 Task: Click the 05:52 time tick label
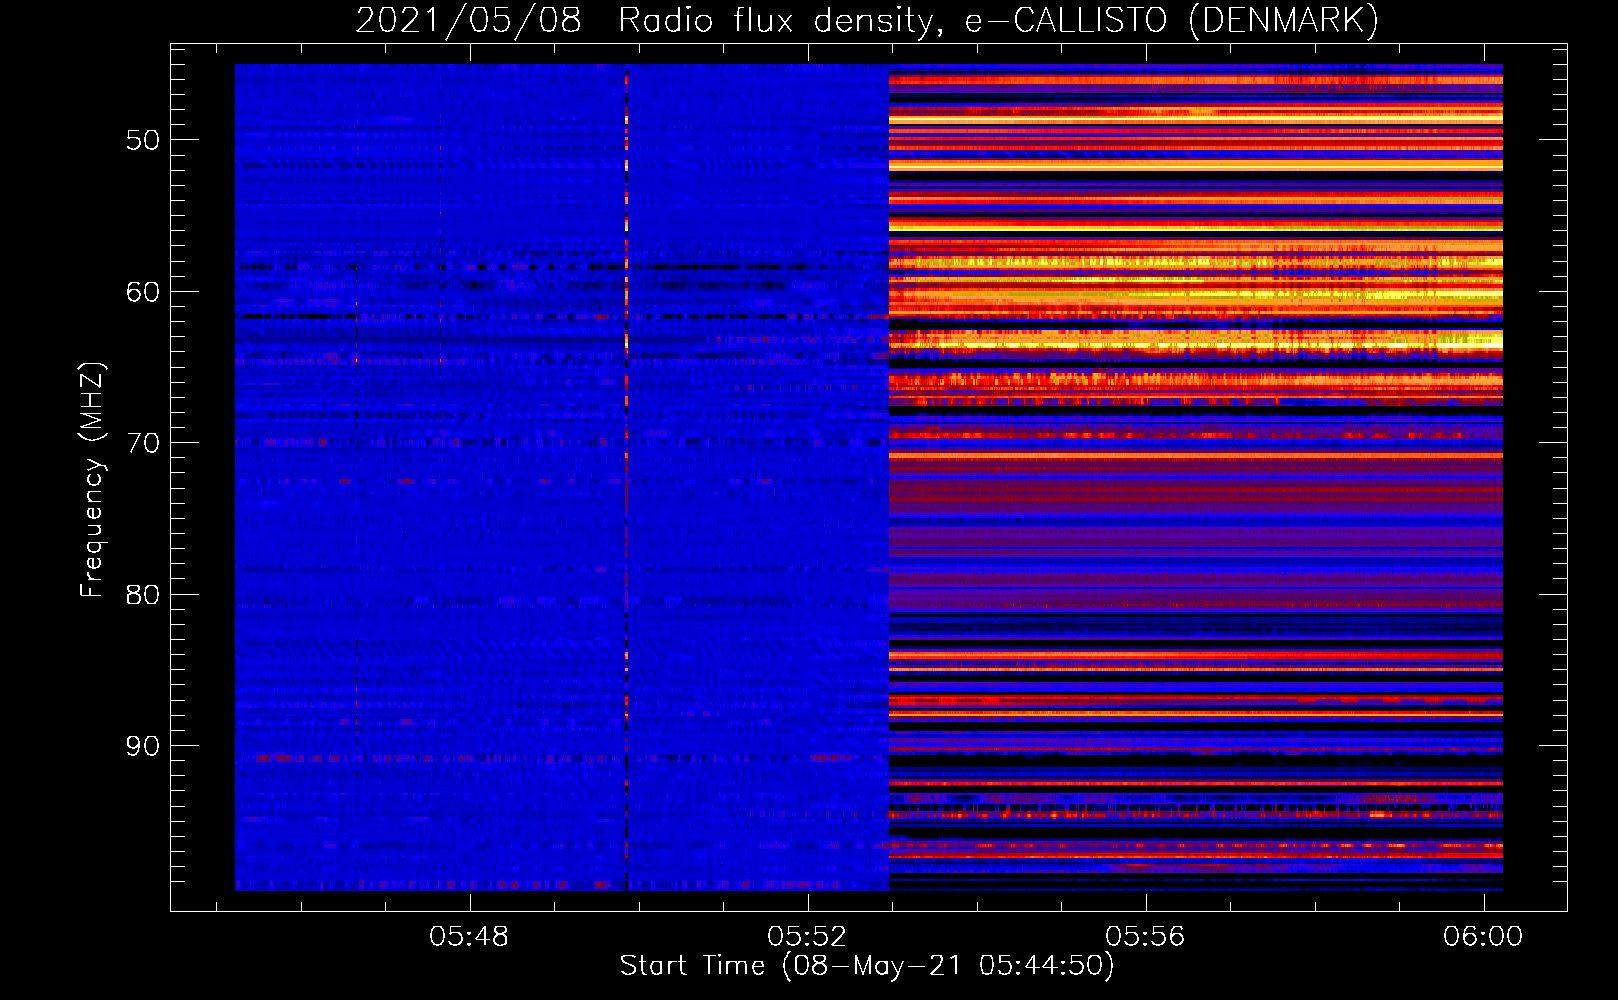807,937
